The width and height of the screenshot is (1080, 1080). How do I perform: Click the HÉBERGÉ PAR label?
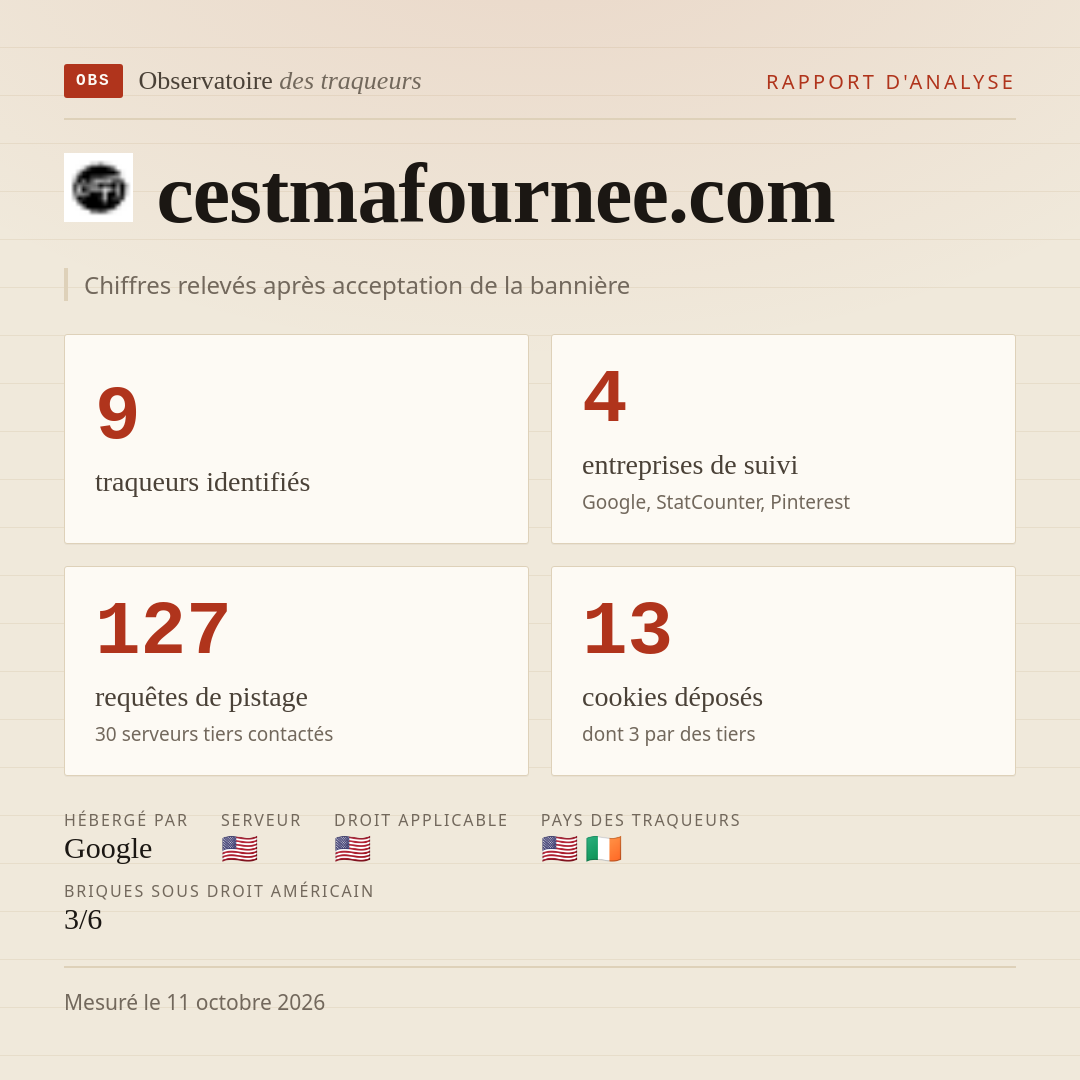126,820
